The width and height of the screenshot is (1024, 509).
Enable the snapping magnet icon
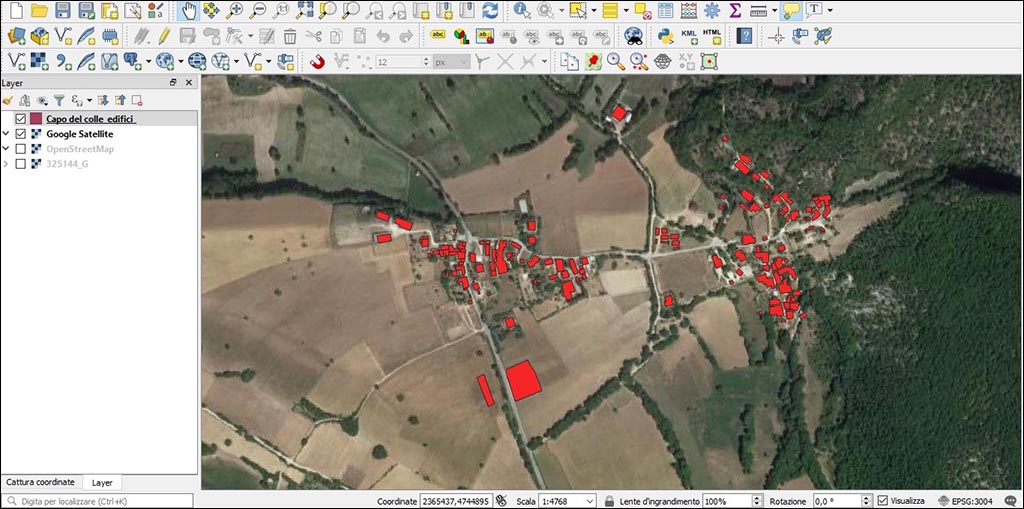315,62
